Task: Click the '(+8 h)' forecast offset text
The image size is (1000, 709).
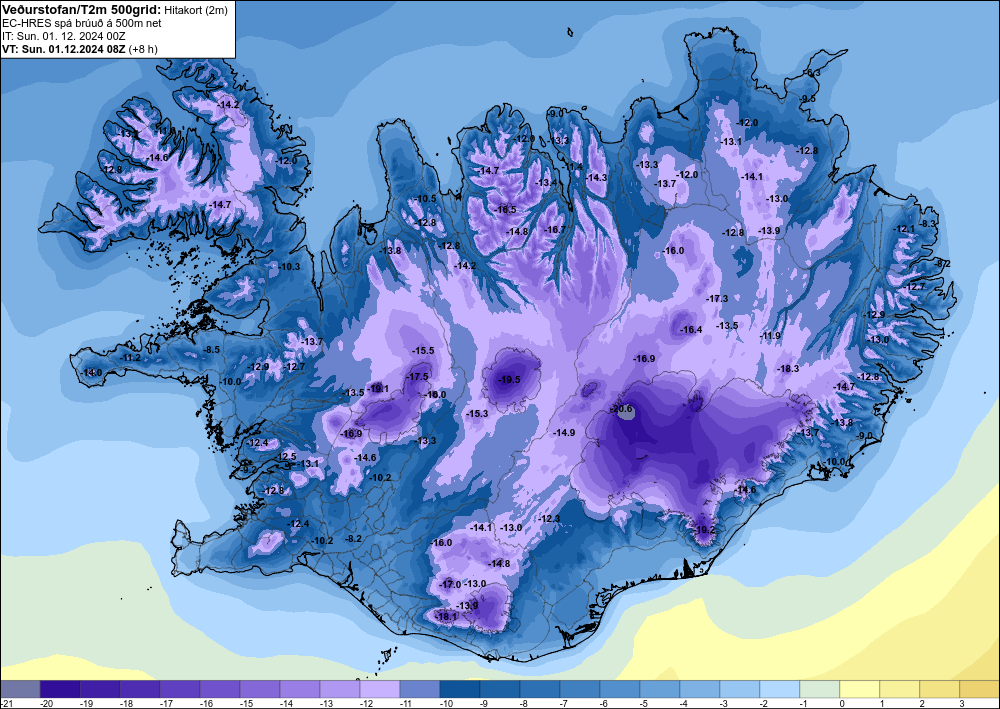Action: pos(143,49)
